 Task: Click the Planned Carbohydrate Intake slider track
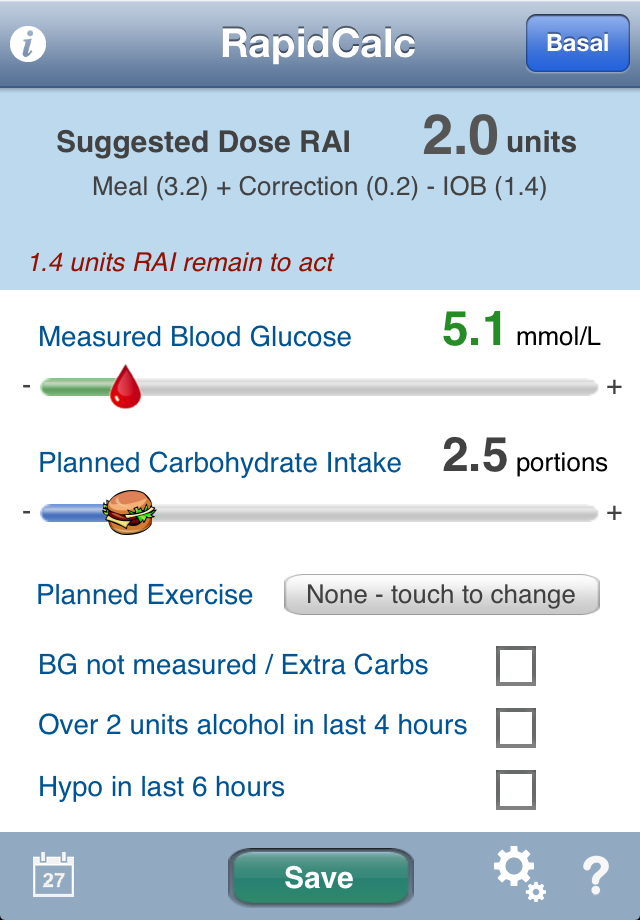(319, 513)
